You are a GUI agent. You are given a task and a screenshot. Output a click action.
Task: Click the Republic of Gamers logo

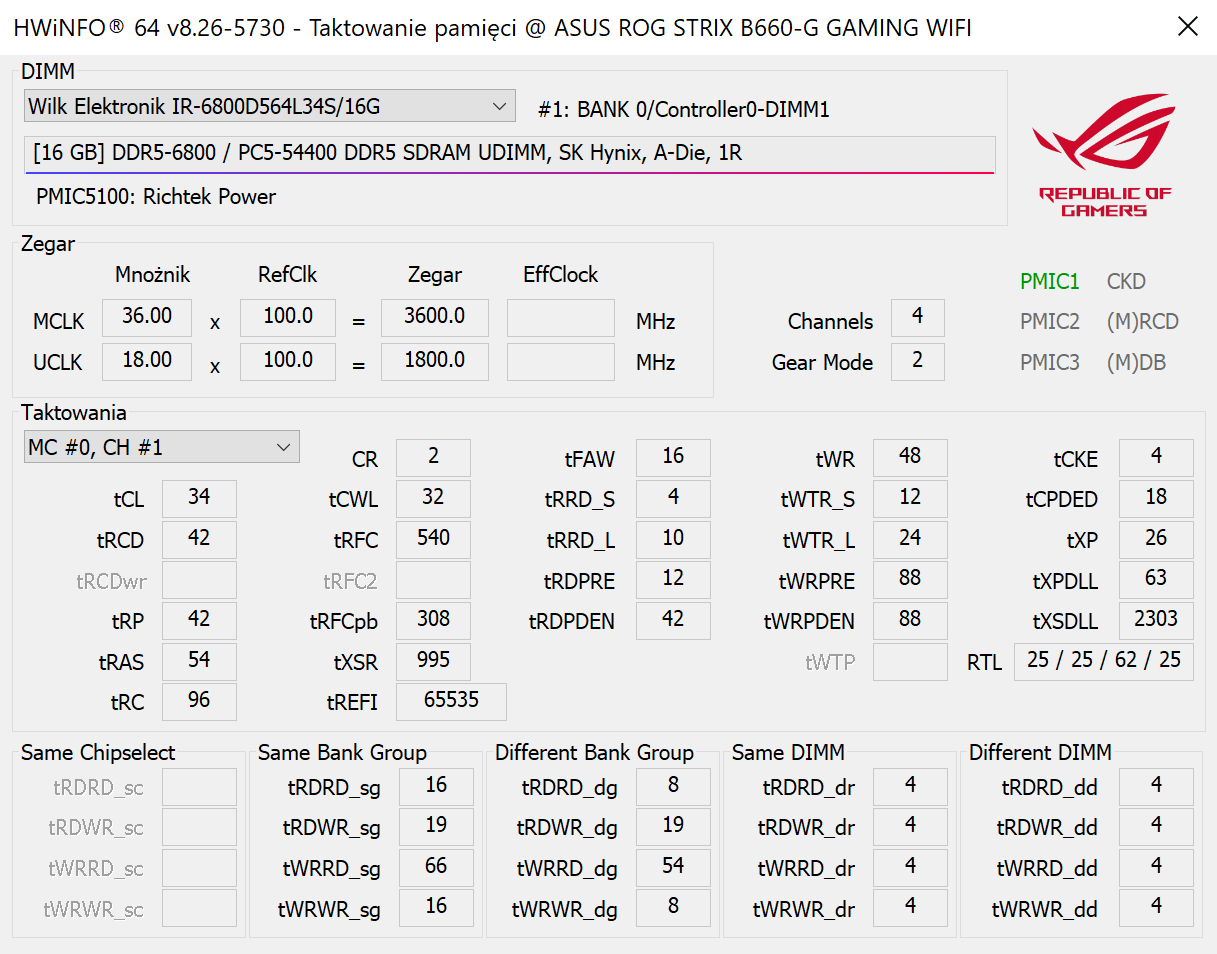[1103, 155]
